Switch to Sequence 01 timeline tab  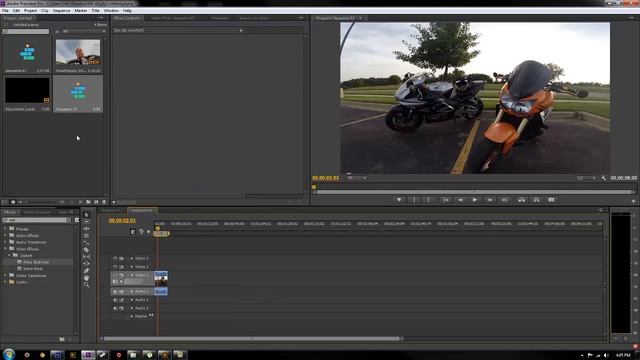[111, 211]
